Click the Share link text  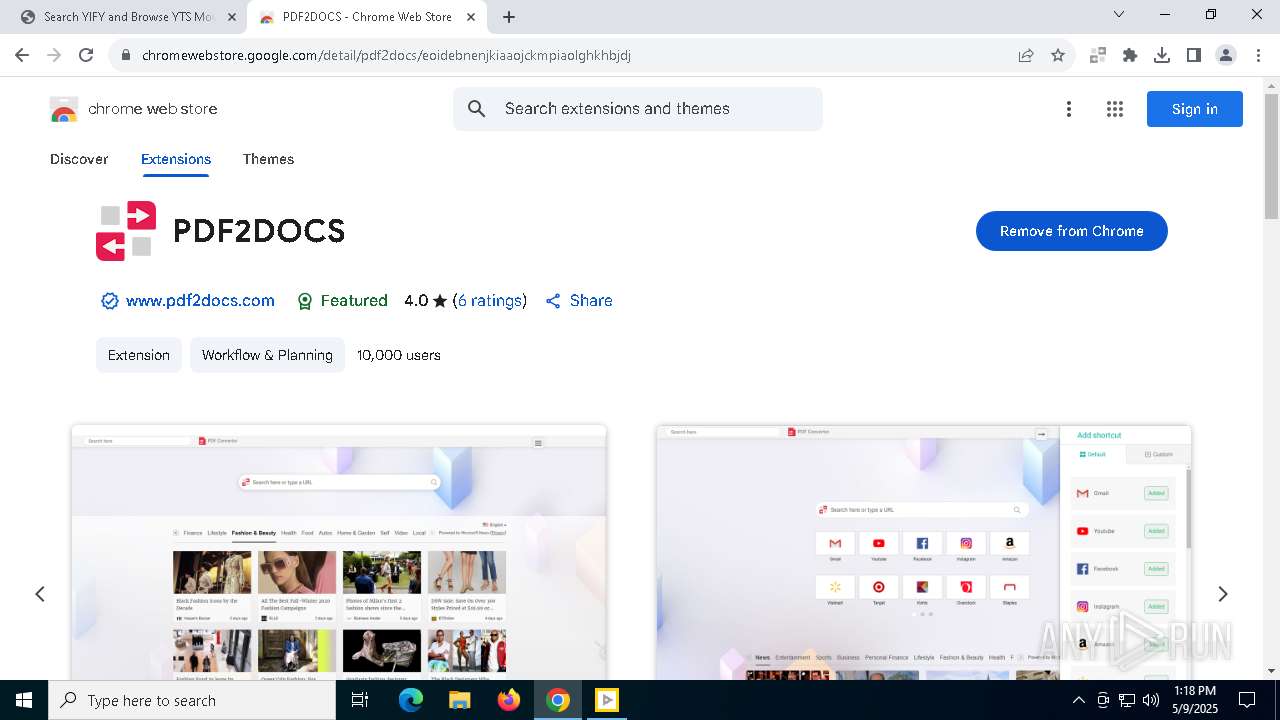[x=591, y=301]
